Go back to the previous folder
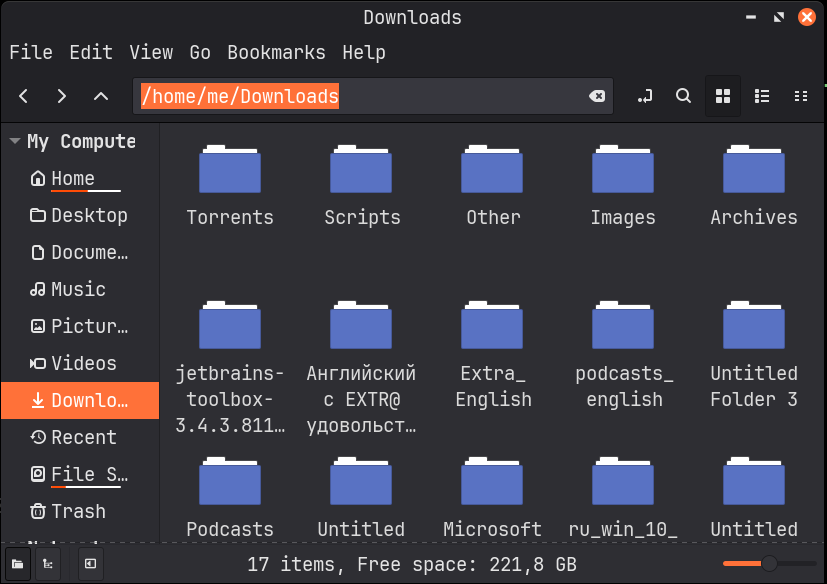827x584 pixels. pyautogui.click(x=23, y=96)
